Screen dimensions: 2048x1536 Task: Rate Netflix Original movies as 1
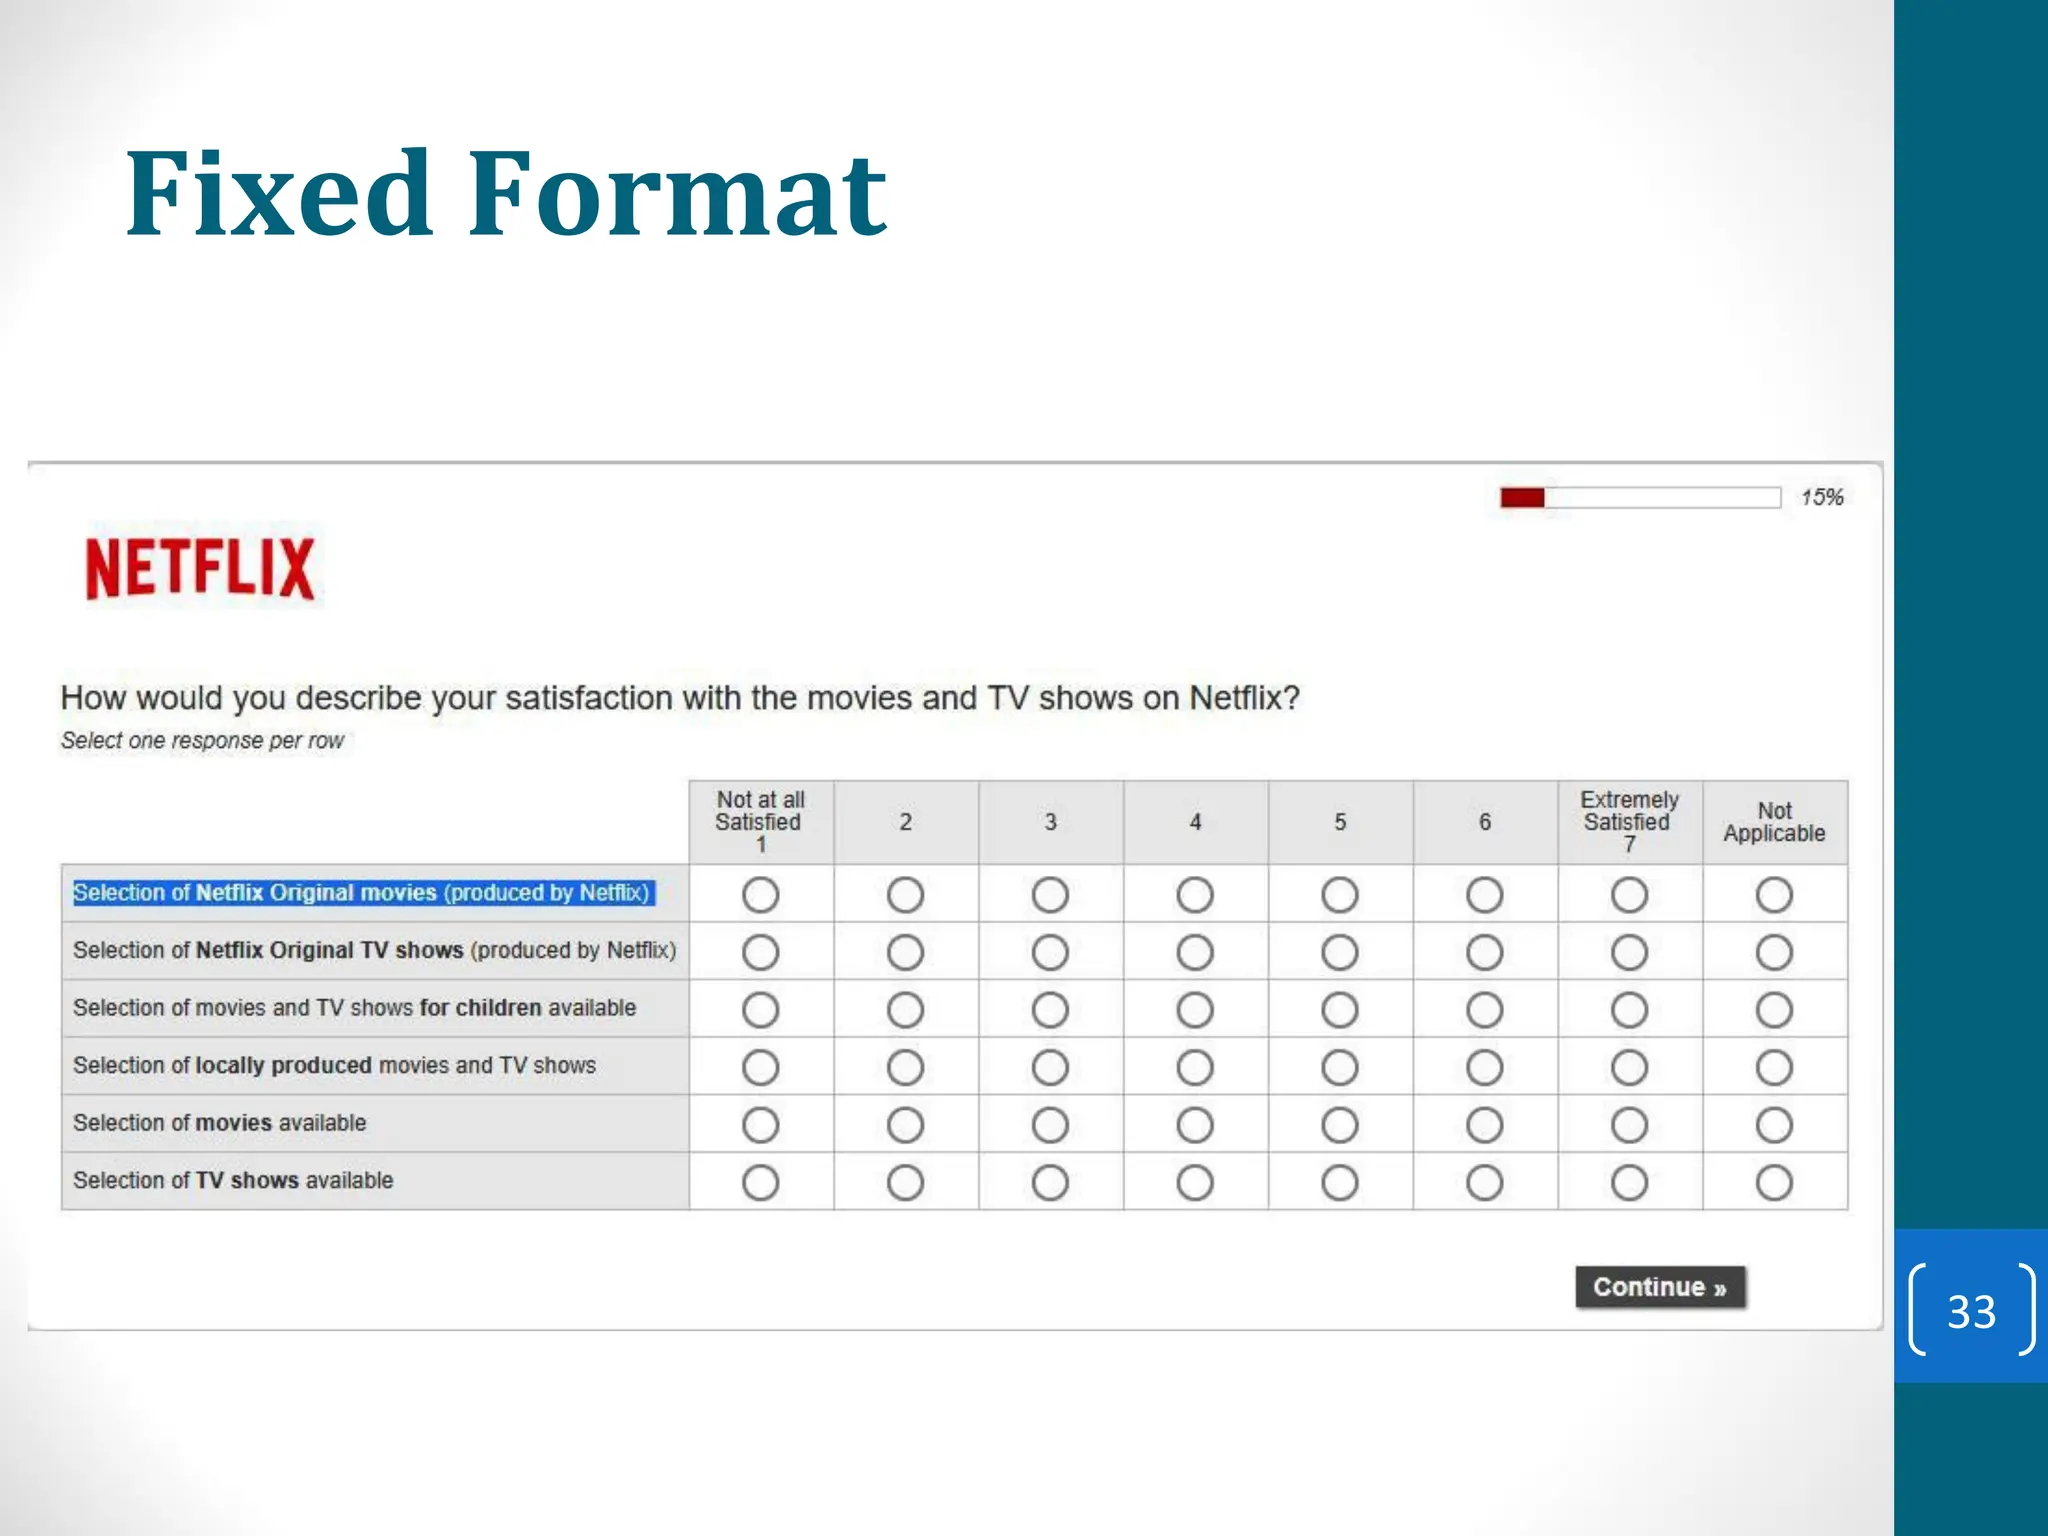pos(760,895)
